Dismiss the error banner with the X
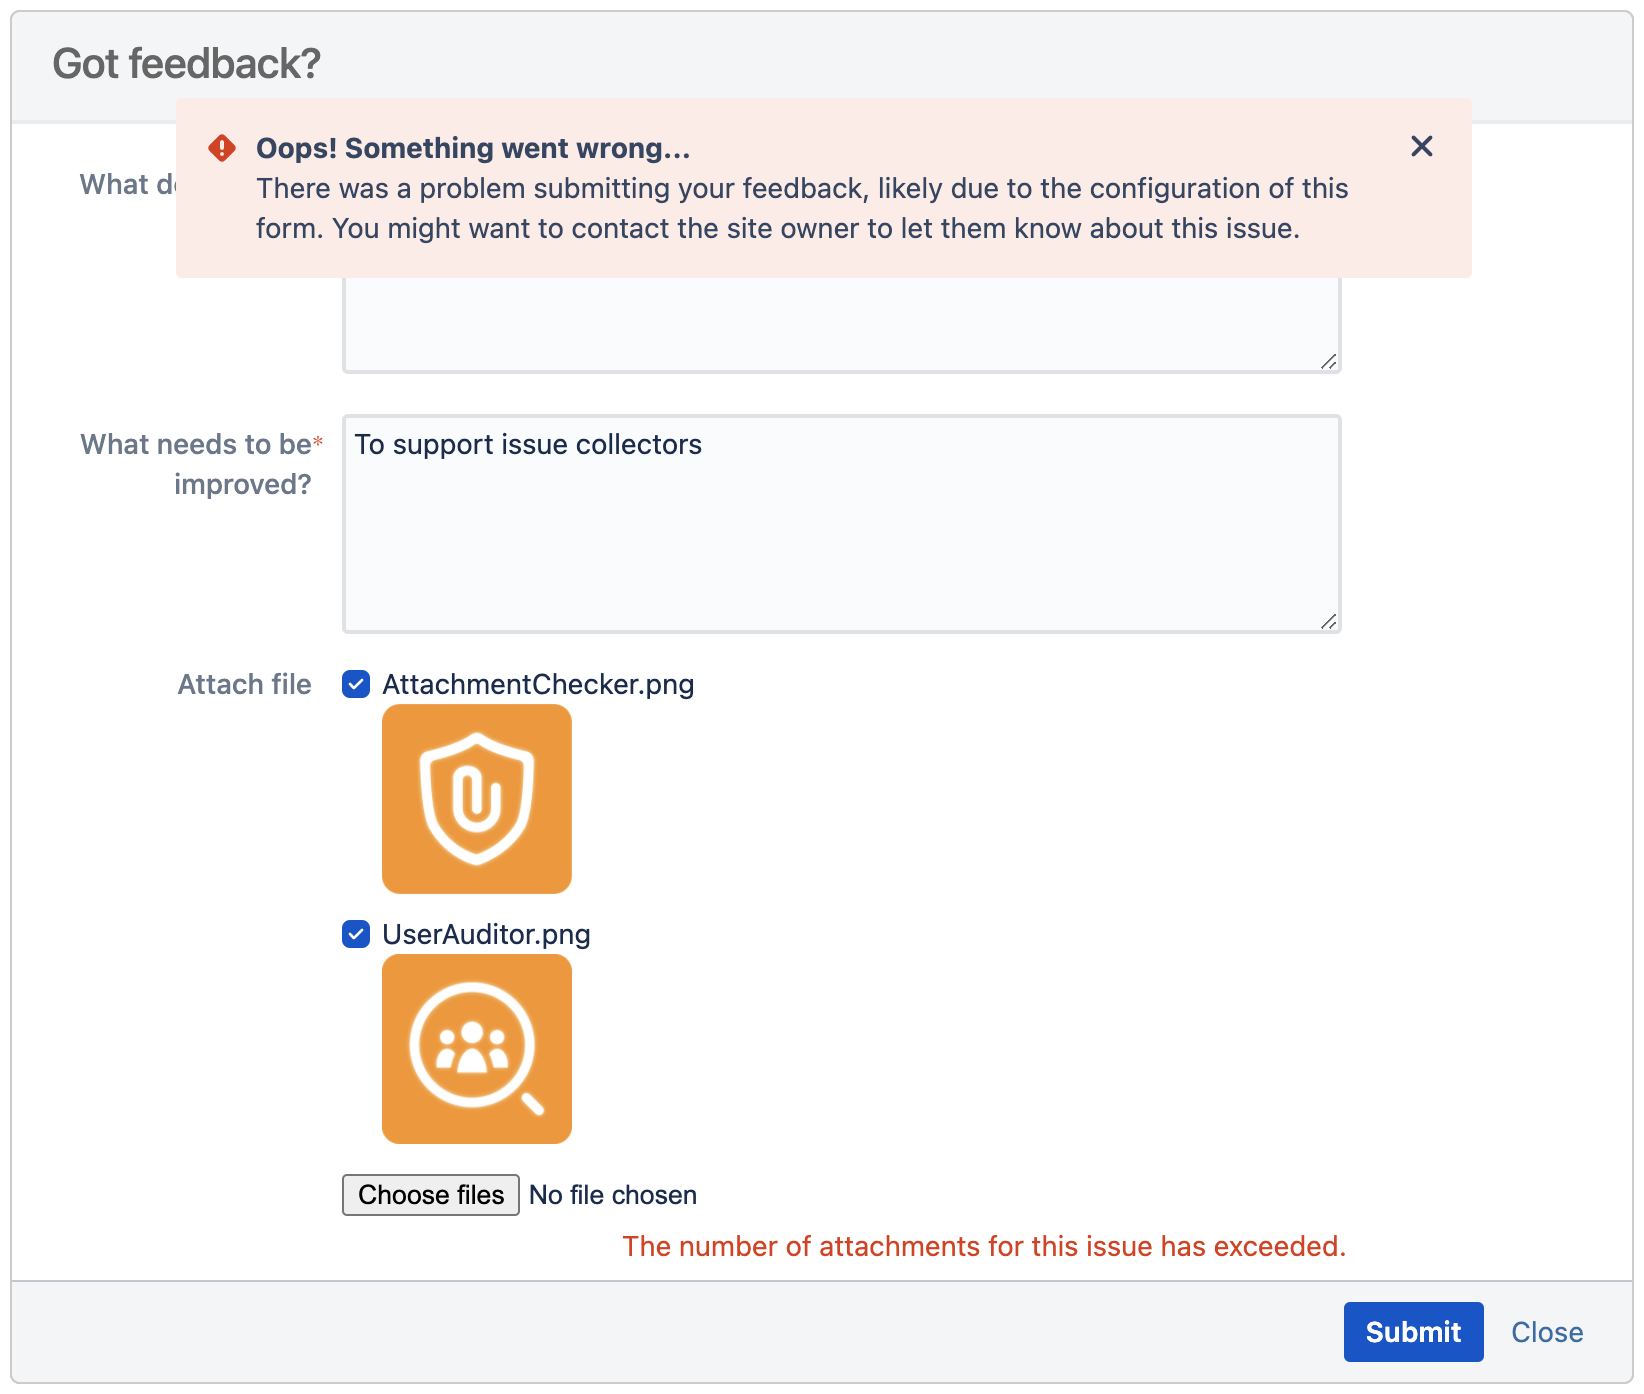 (x=1421, y=147)
